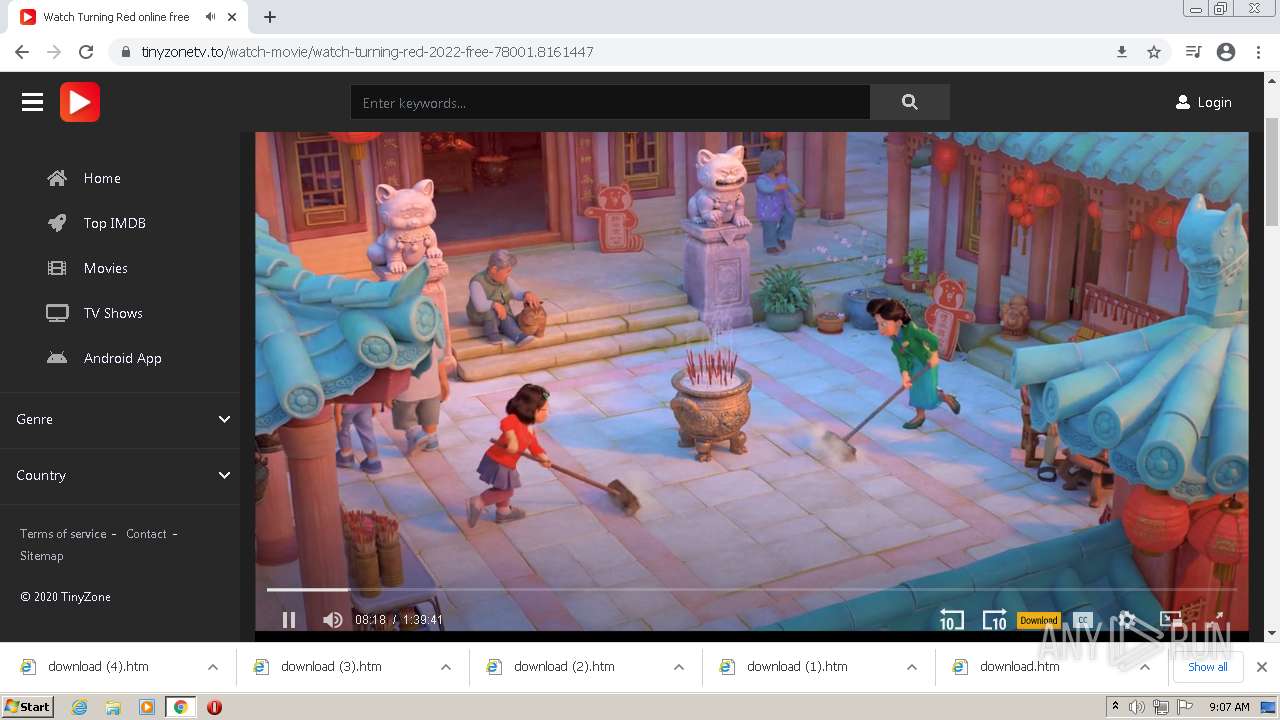Open a new browser tab

point(270,17)
